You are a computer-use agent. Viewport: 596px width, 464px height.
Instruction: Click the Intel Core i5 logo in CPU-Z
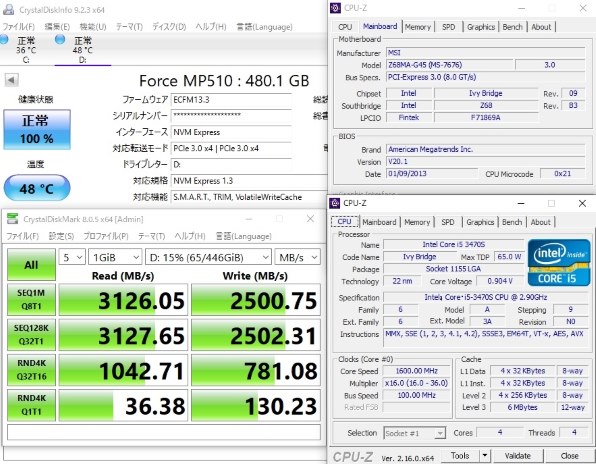click(x=559, y=262)
